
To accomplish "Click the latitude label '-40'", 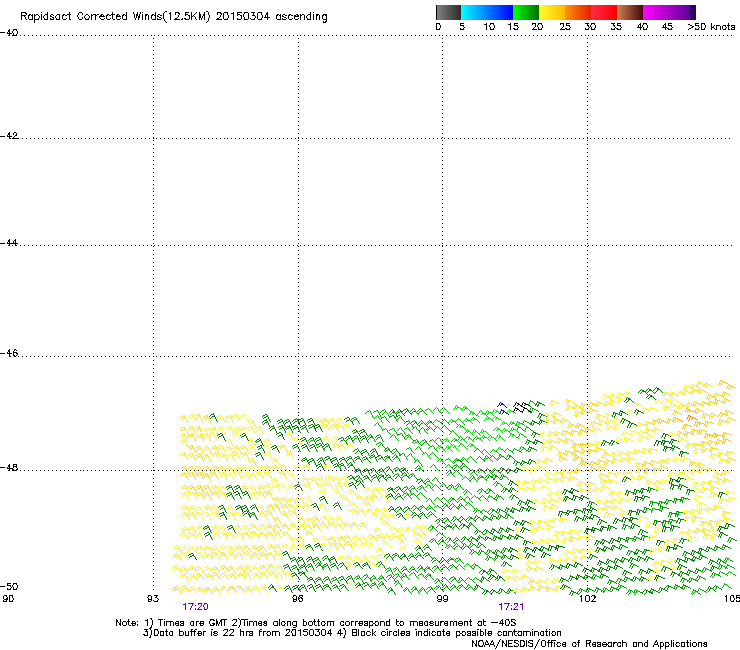I will coord(9,33).
